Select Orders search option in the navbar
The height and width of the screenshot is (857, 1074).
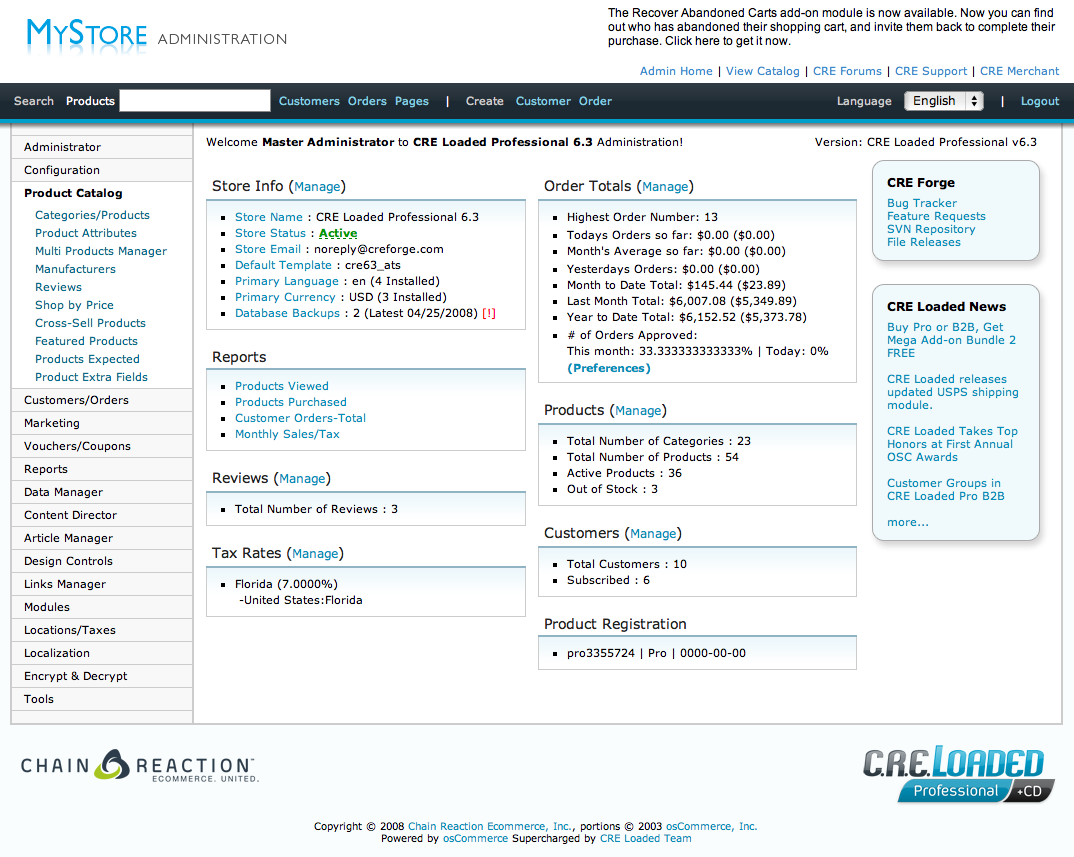click(367, 101)
